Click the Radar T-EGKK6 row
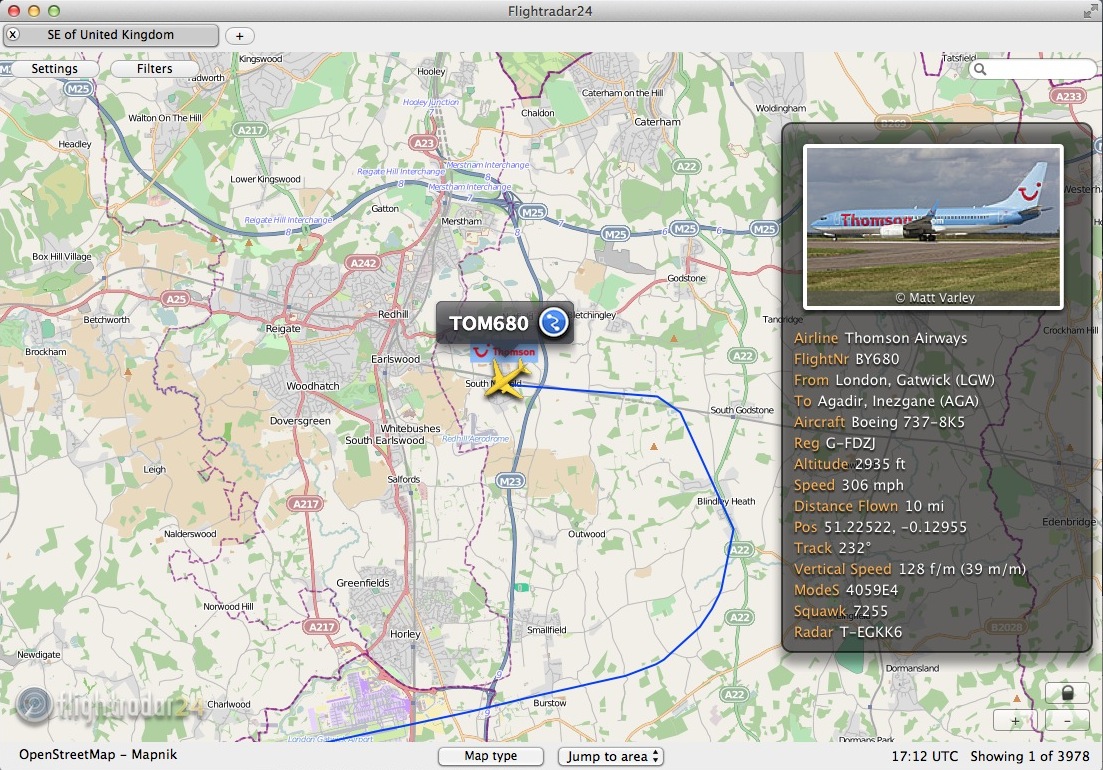The height and width of the screenshot is (770, 1103). tap(848, 632)
